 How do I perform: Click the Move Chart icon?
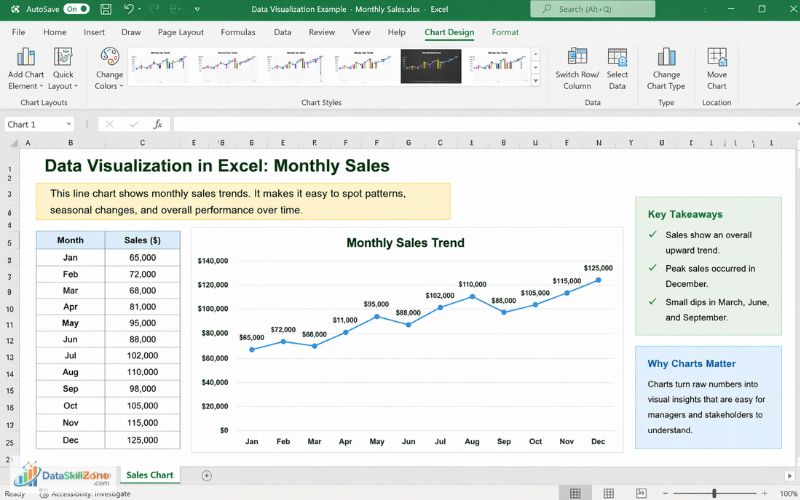coord(717,56)
